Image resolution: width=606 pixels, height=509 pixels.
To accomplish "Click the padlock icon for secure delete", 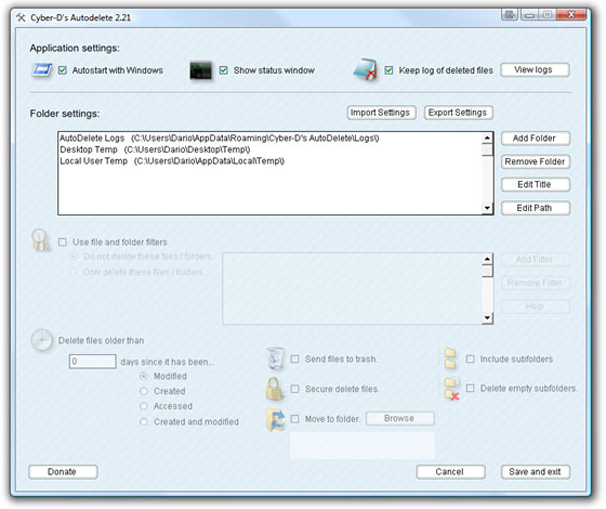I will pos(276,389).
